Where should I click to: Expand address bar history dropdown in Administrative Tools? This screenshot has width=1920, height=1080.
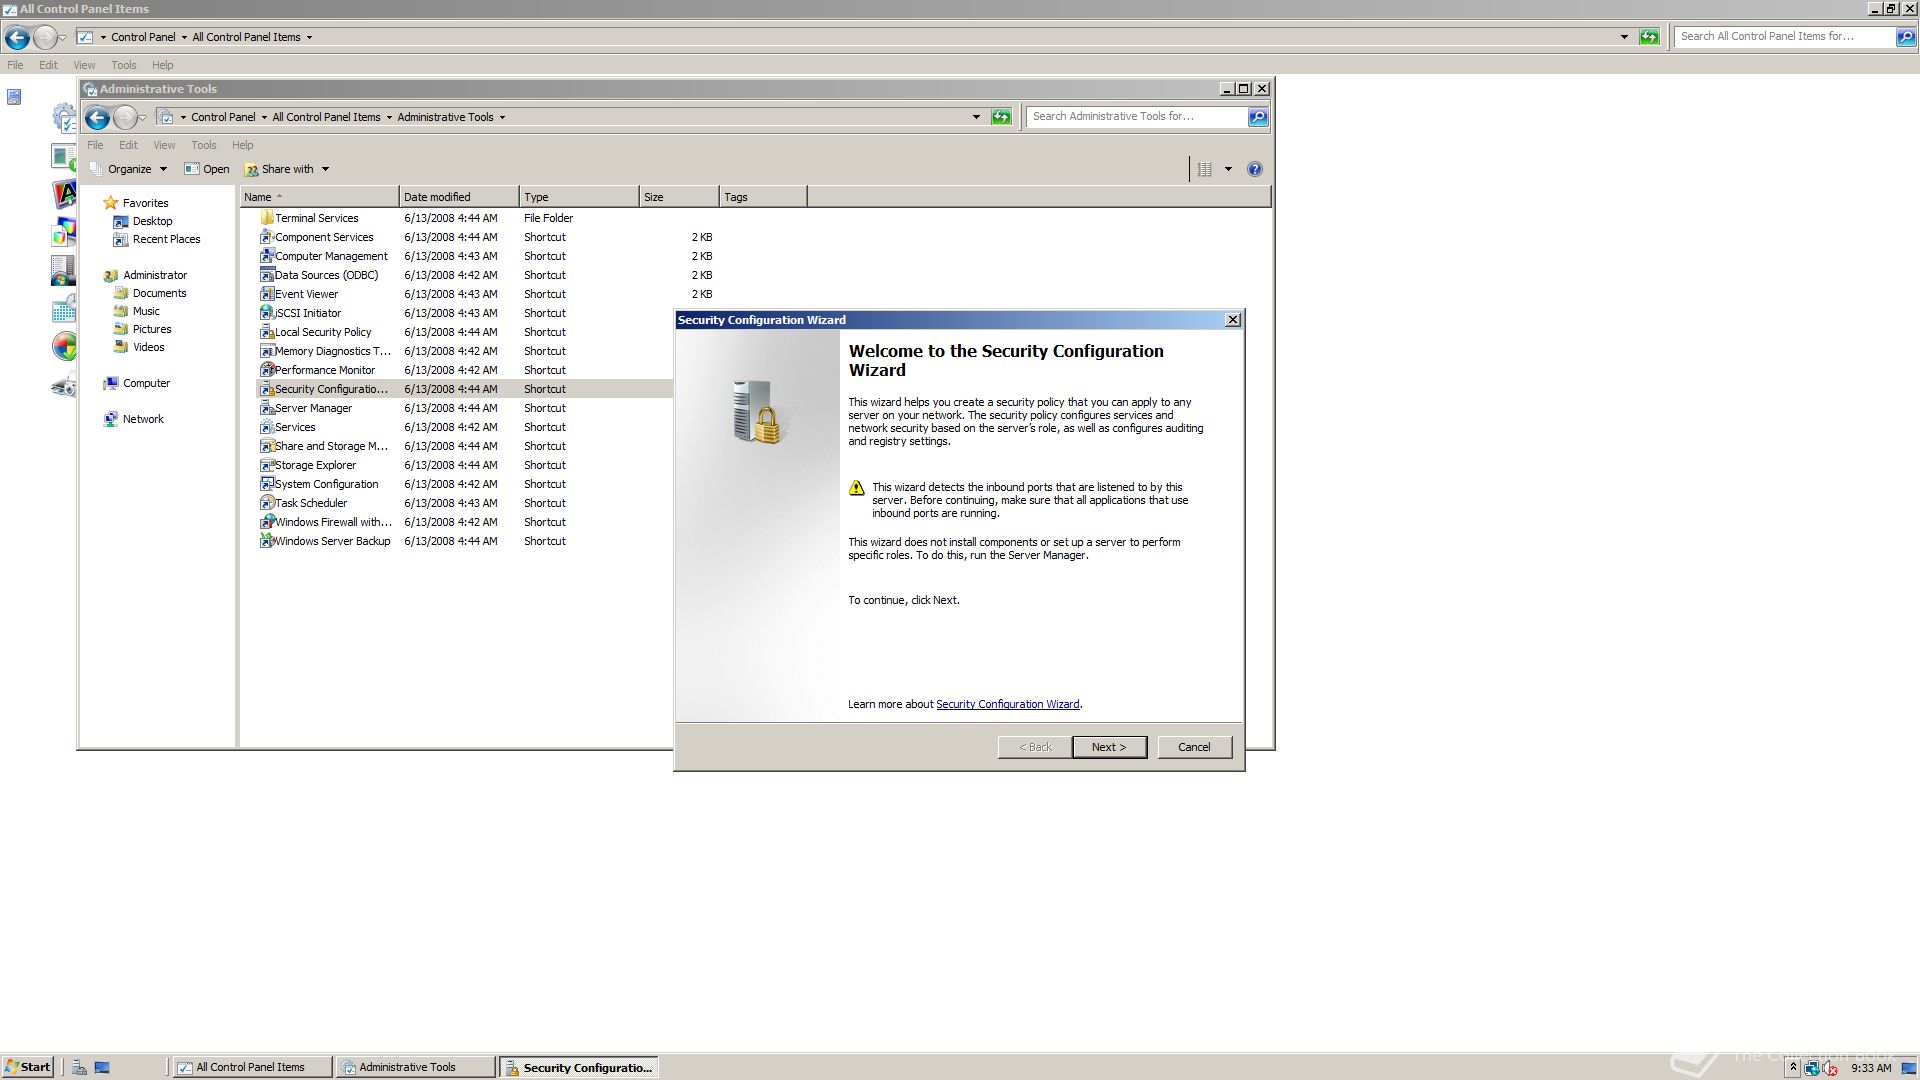976,117
